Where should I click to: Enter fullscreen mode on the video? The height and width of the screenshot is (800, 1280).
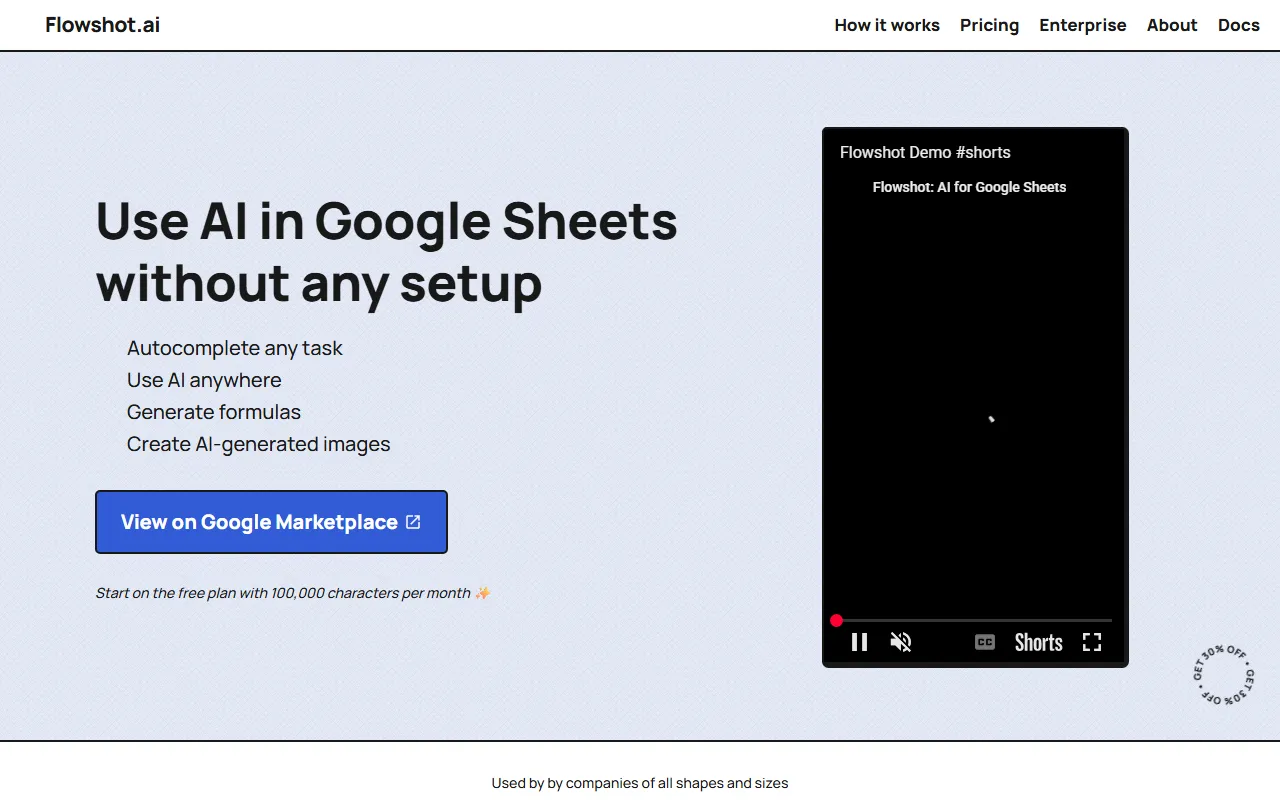pos(1092,642)
